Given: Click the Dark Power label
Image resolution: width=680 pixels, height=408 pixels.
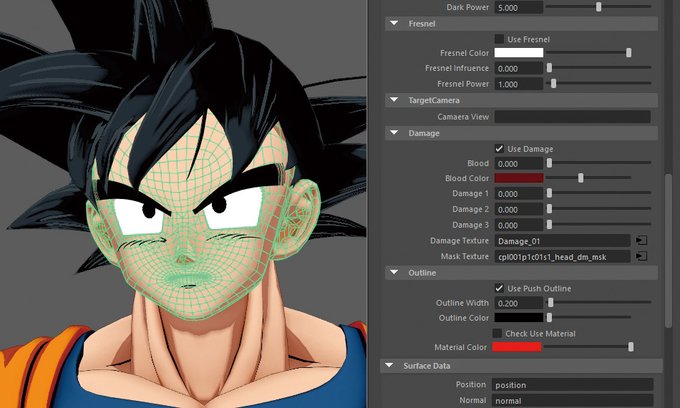Looking at the screenshot, I should pyautogui.click(x=468, y=7).
